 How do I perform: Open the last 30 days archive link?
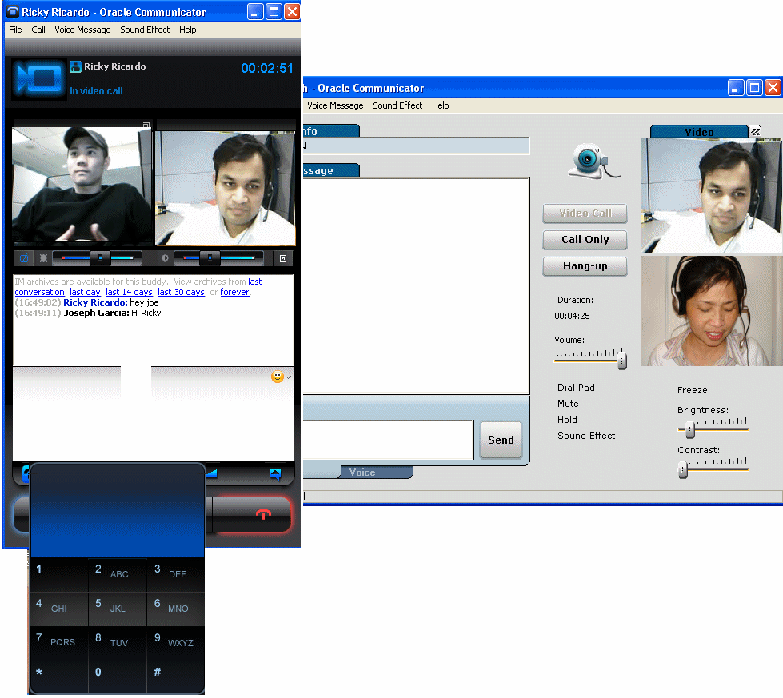181,292
